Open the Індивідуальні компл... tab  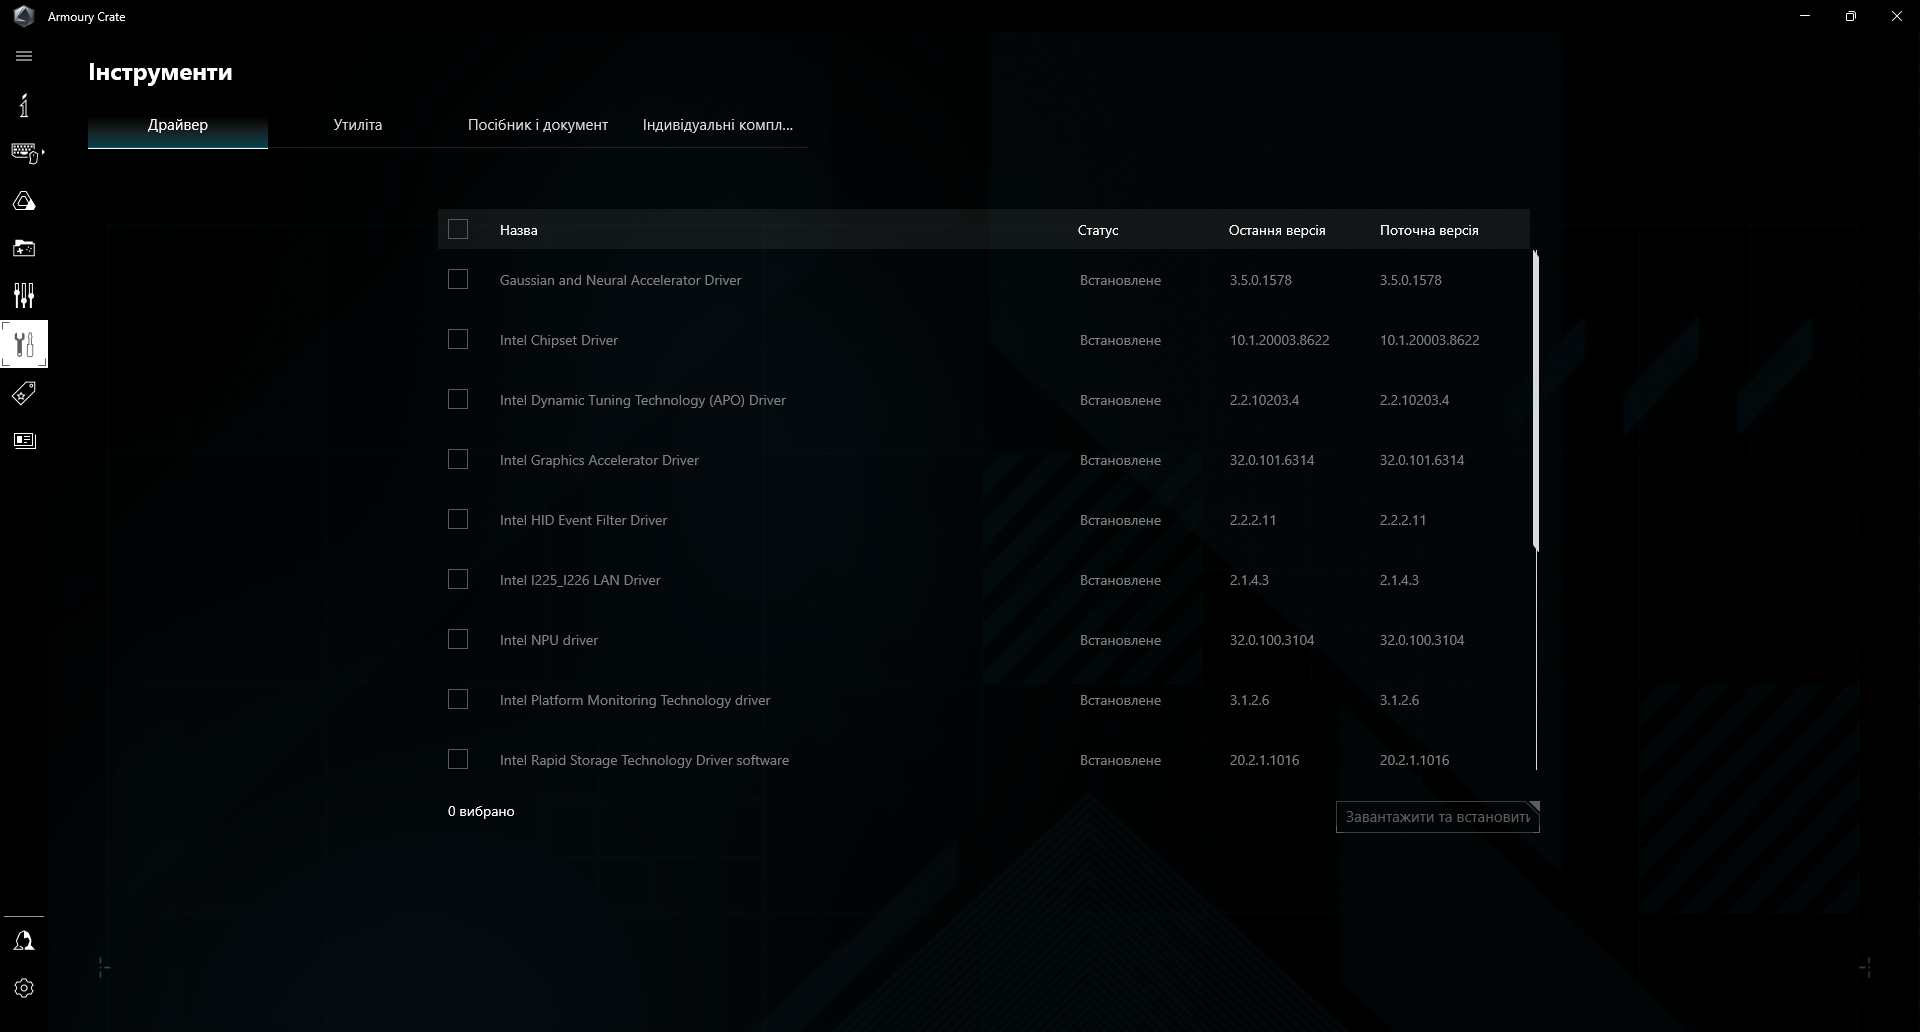pos(718,125)
